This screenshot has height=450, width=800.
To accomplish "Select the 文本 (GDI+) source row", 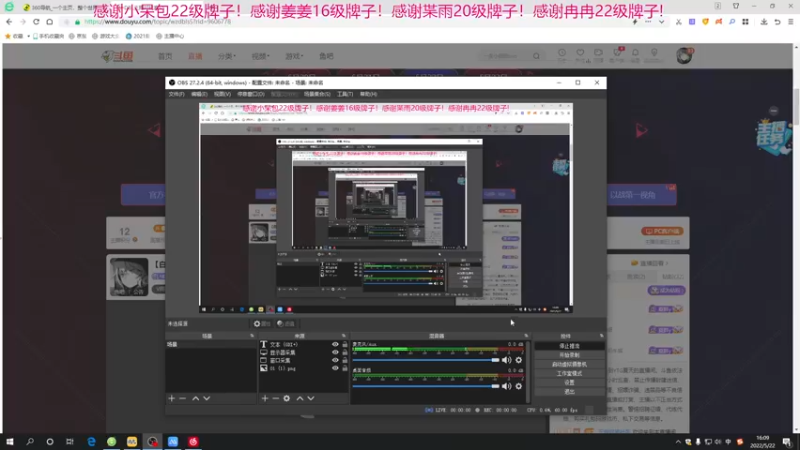I will click(x=304, y=344).
